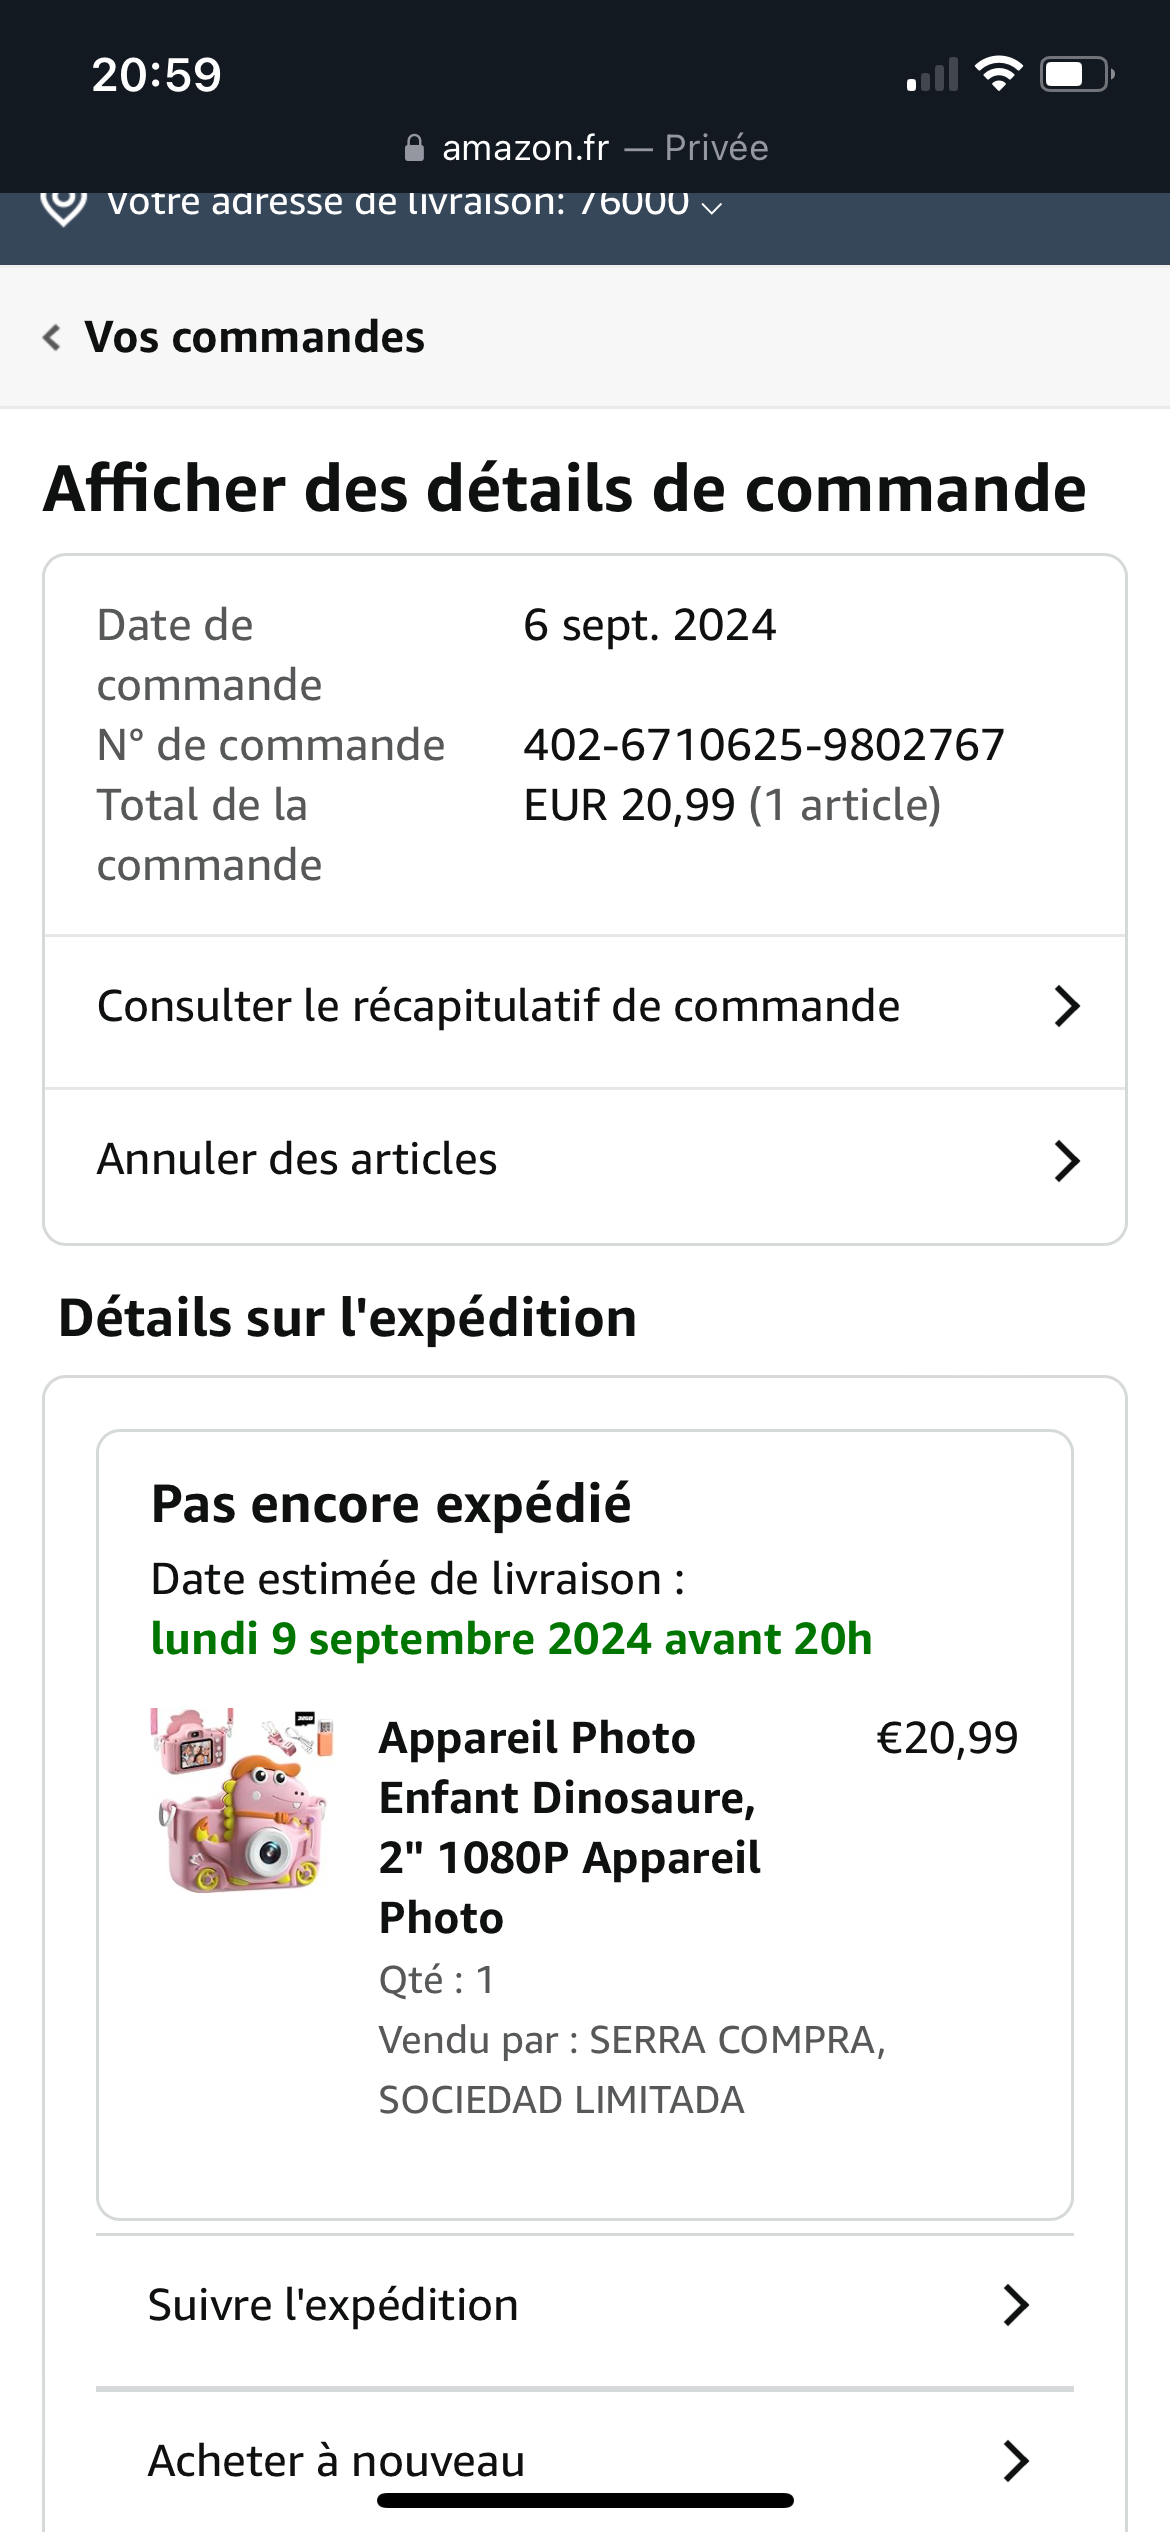1170x2532 pixels.
Task: Select Suivre l'expédition row
Action: 584,2305
